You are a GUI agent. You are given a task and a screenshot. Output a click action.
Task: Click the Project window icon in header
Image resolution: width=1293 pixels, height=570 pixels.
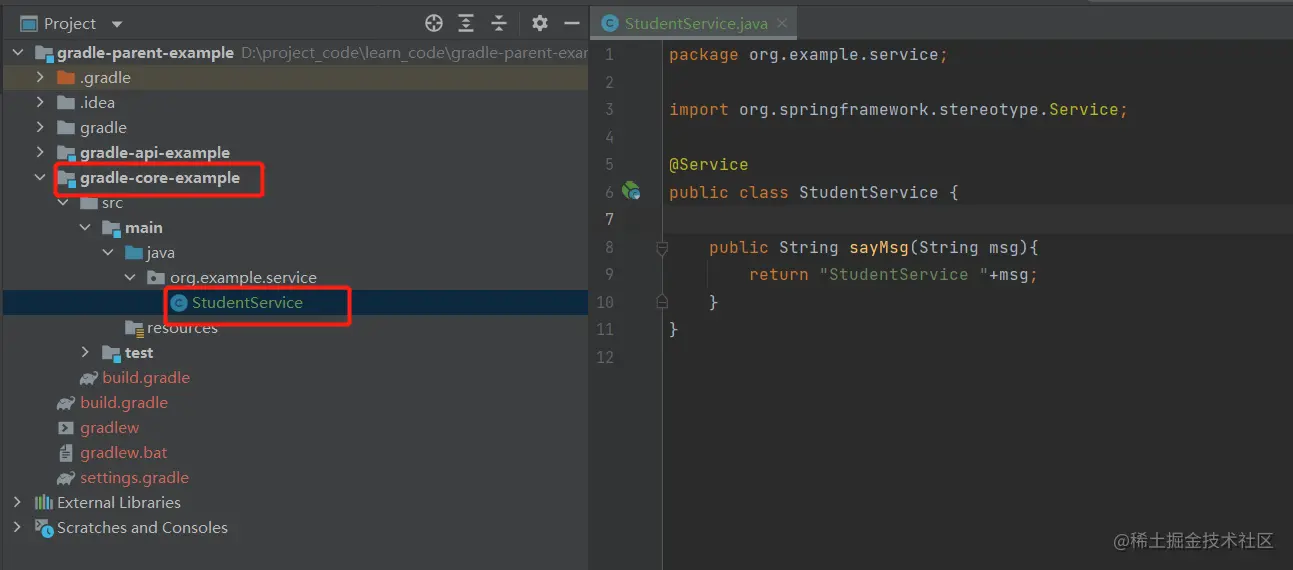[29, 23]
